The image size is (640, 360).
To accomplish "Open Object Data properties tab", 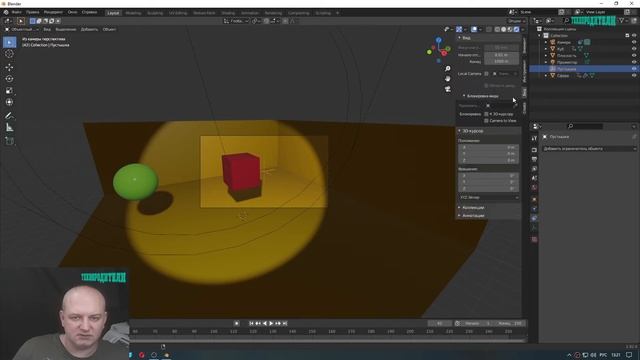I will (534, 228).
